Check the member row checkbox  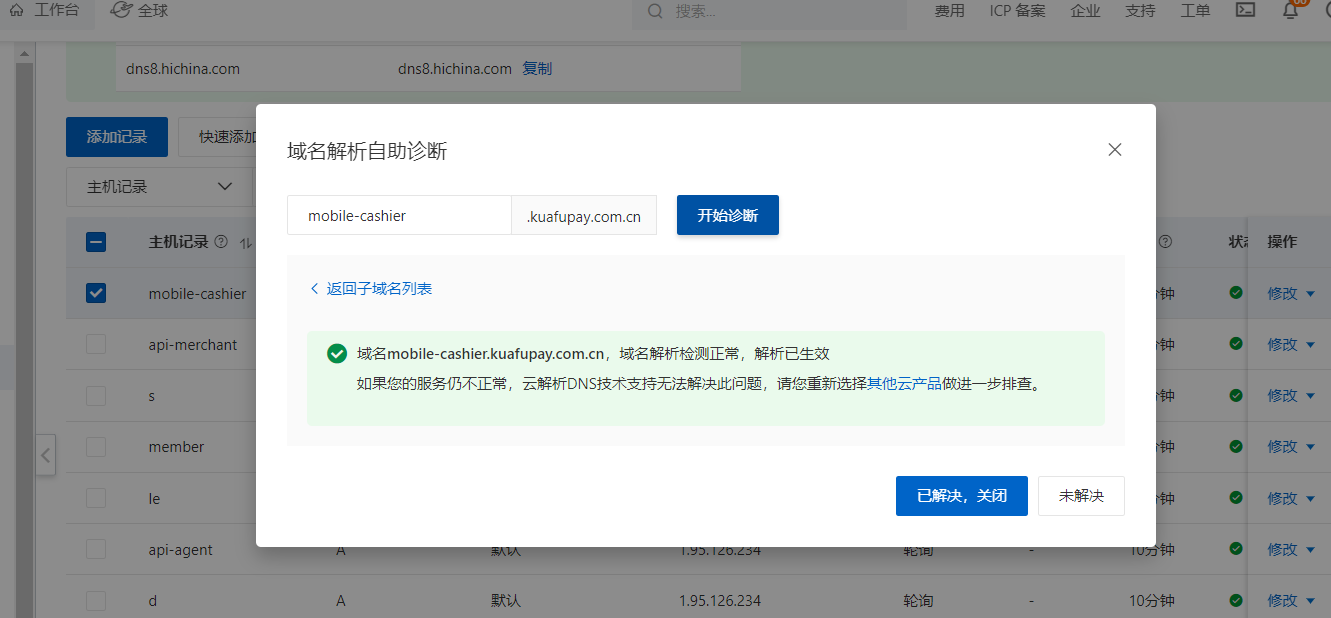point(96,447)
